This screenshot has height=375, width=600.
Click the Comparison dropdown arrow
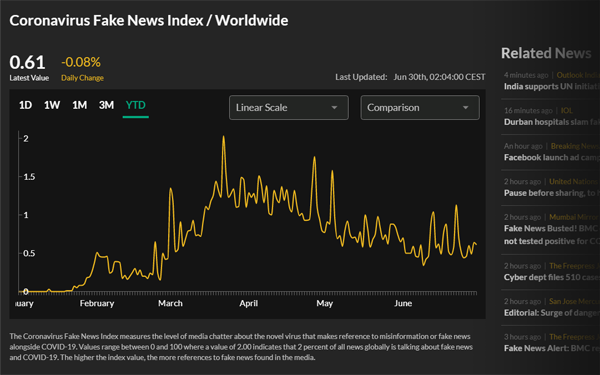pyautogui.click(x=465, y=108)
